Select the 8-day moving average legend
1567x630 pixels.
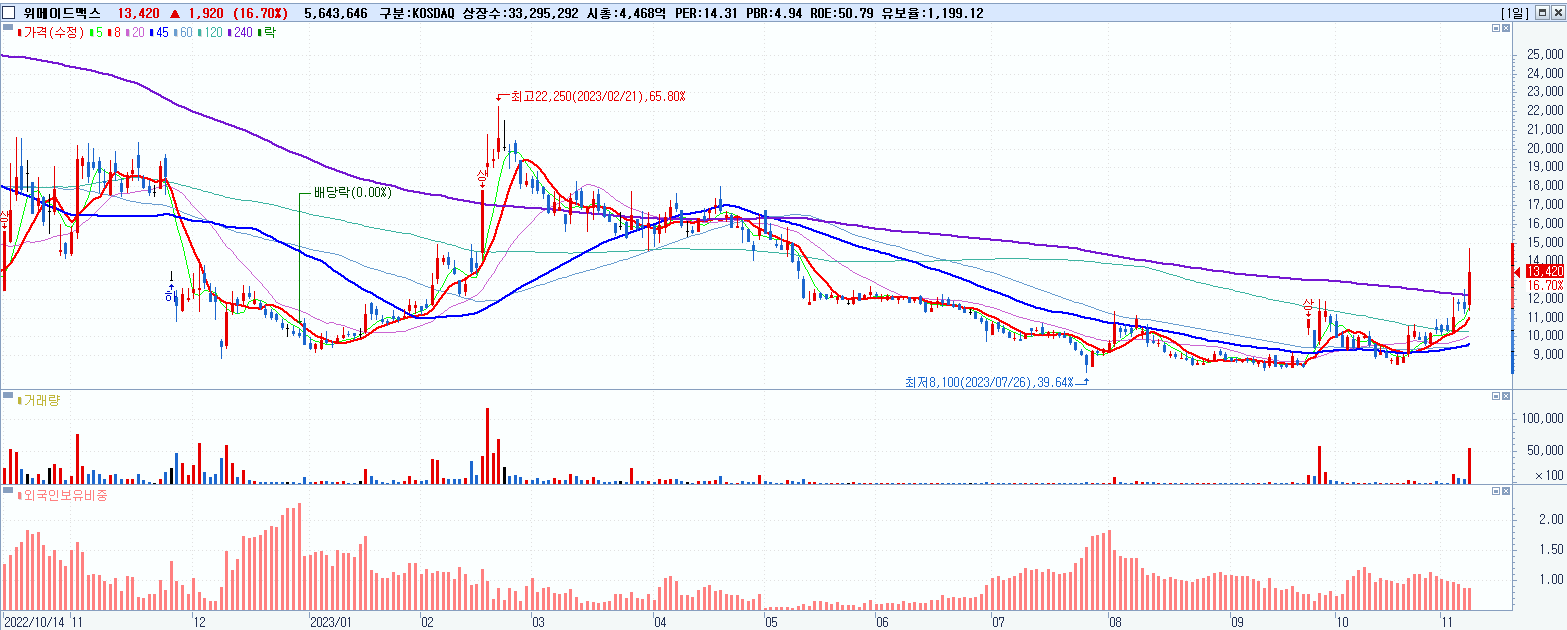[x=115, y=32]
